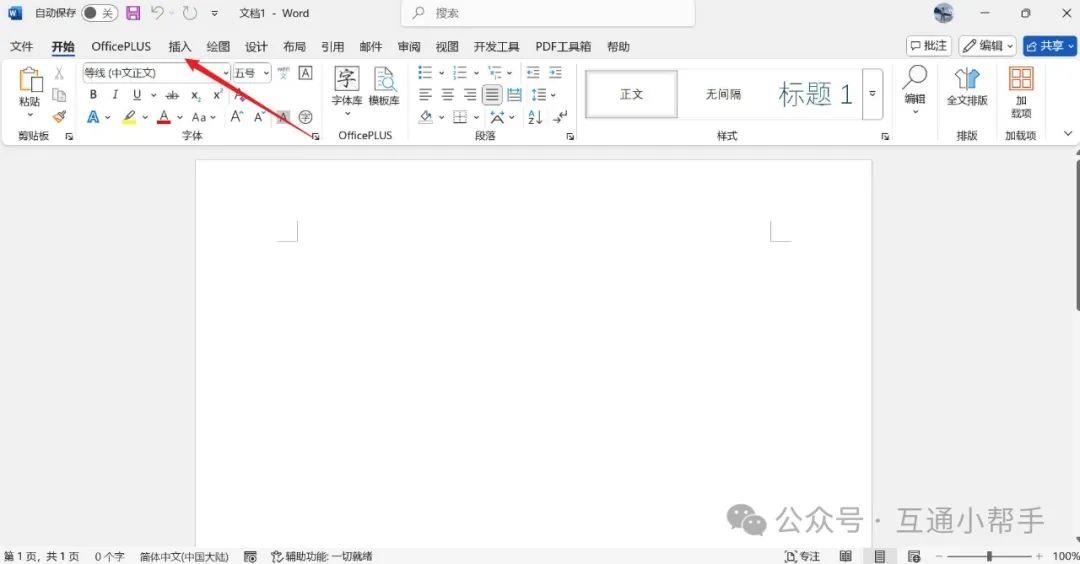Open accessibility checker in the status bar
Viewport: 1080px width, 564px height.
coord(322,556)
